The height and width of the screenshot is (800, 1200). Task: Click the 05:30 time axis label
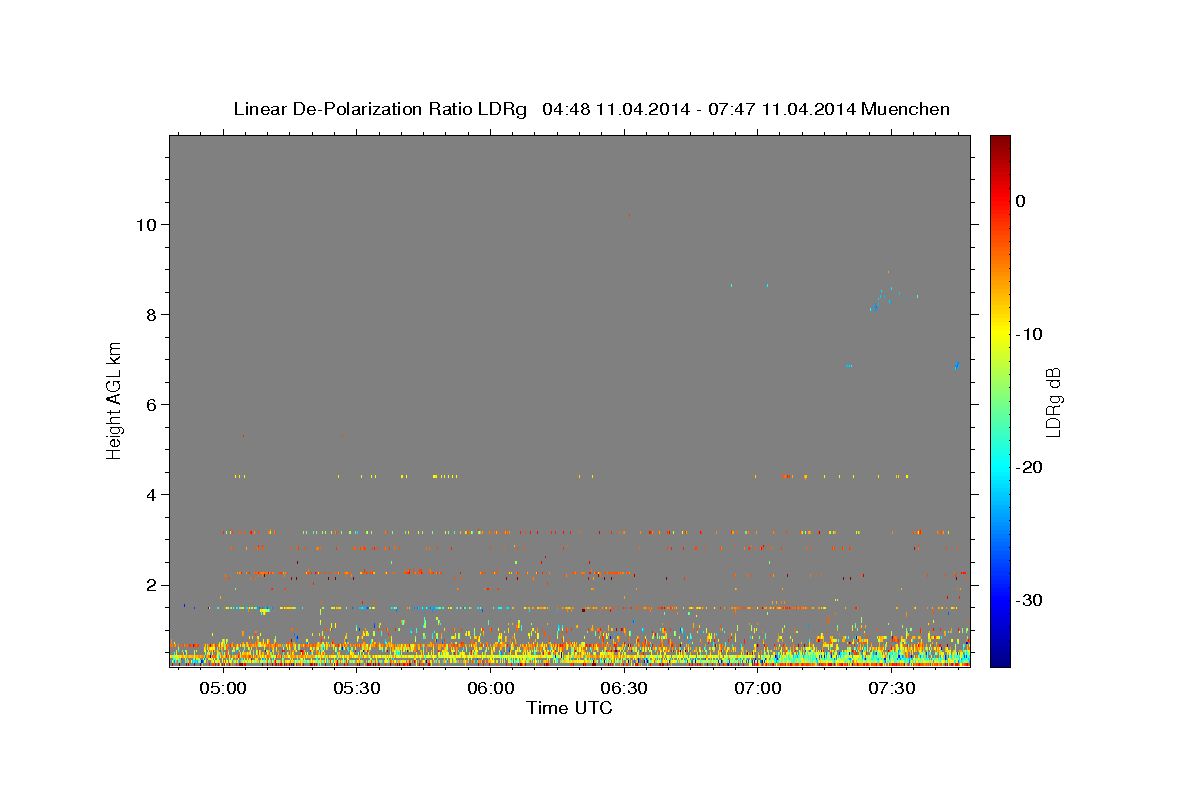357,689
